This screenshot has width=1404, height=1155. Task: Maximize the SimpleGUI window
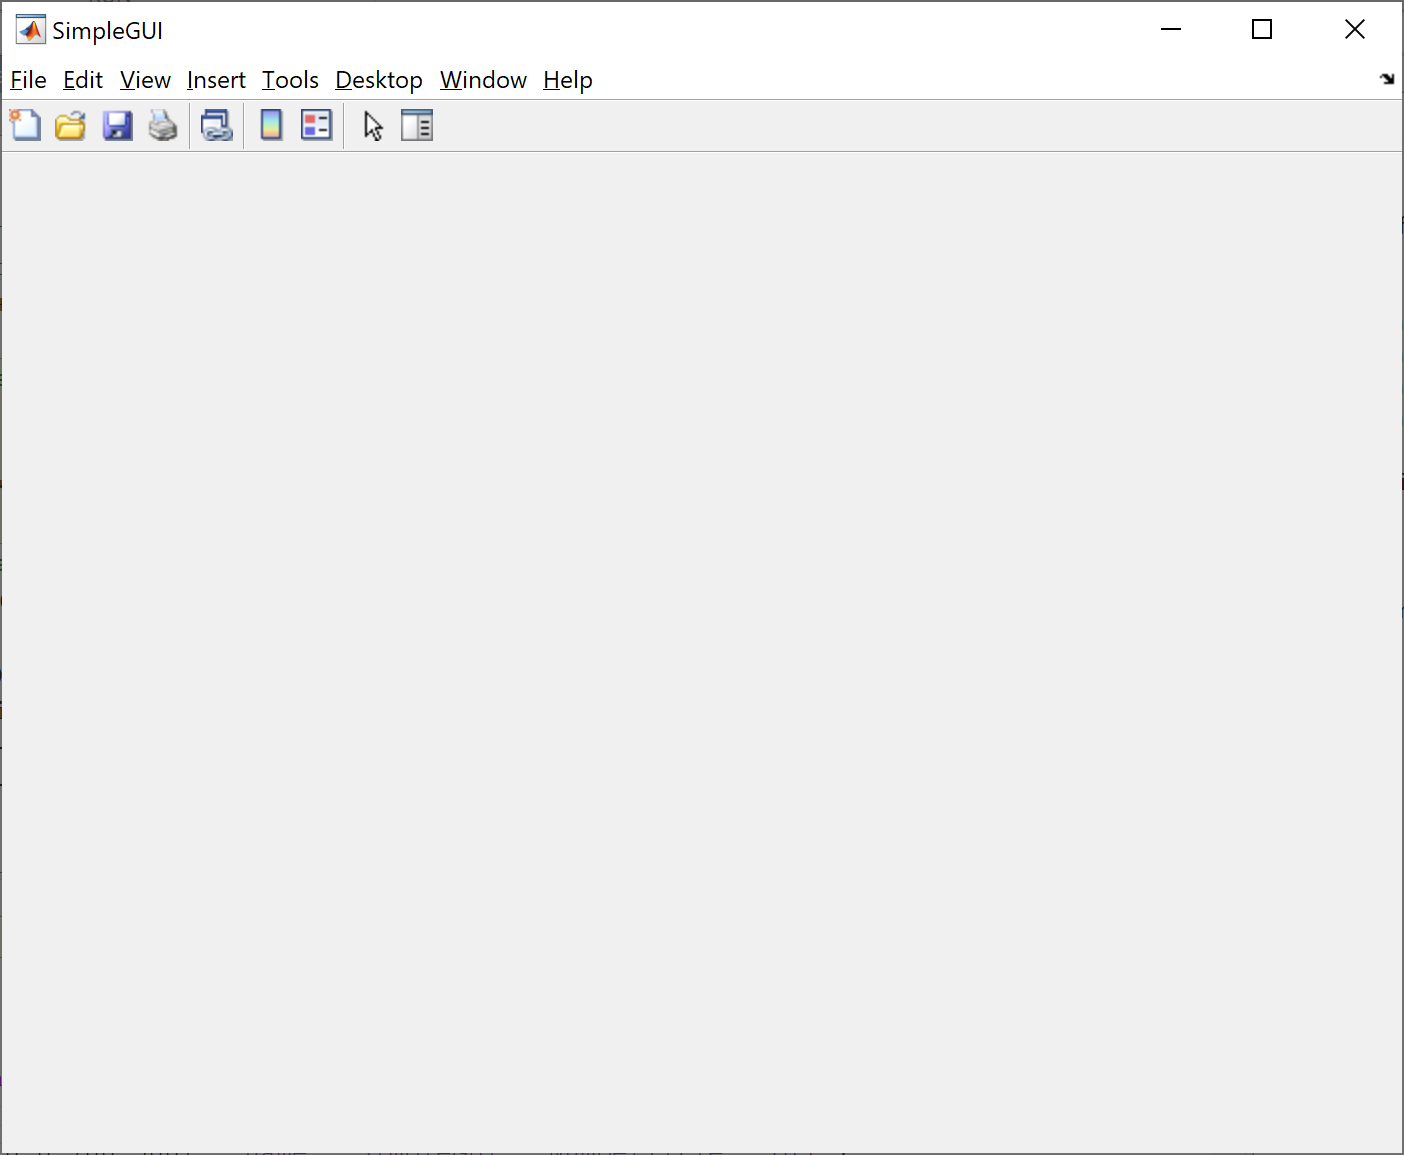(x=1262, y=30)
